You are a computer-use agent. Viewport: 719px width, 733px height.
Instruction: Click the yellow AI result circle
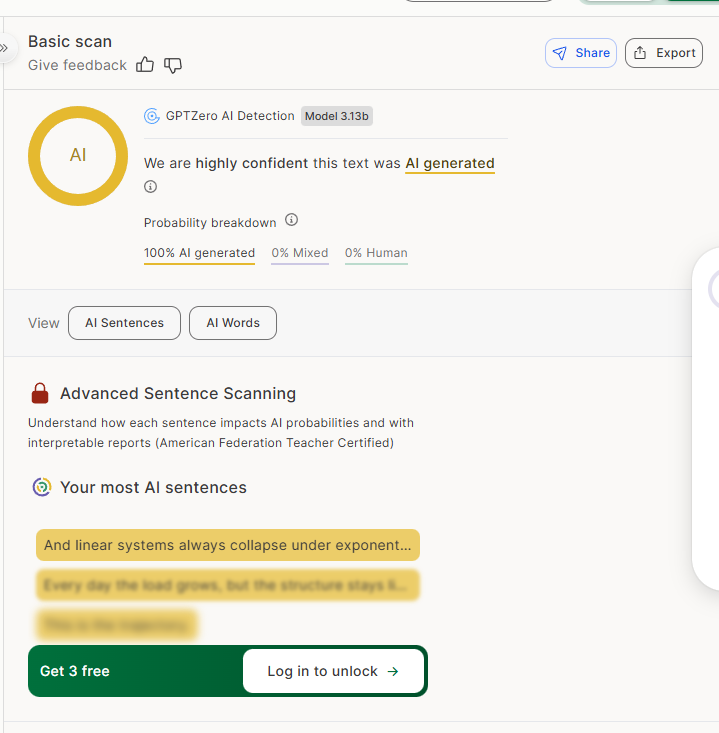[x=78, y=156]
